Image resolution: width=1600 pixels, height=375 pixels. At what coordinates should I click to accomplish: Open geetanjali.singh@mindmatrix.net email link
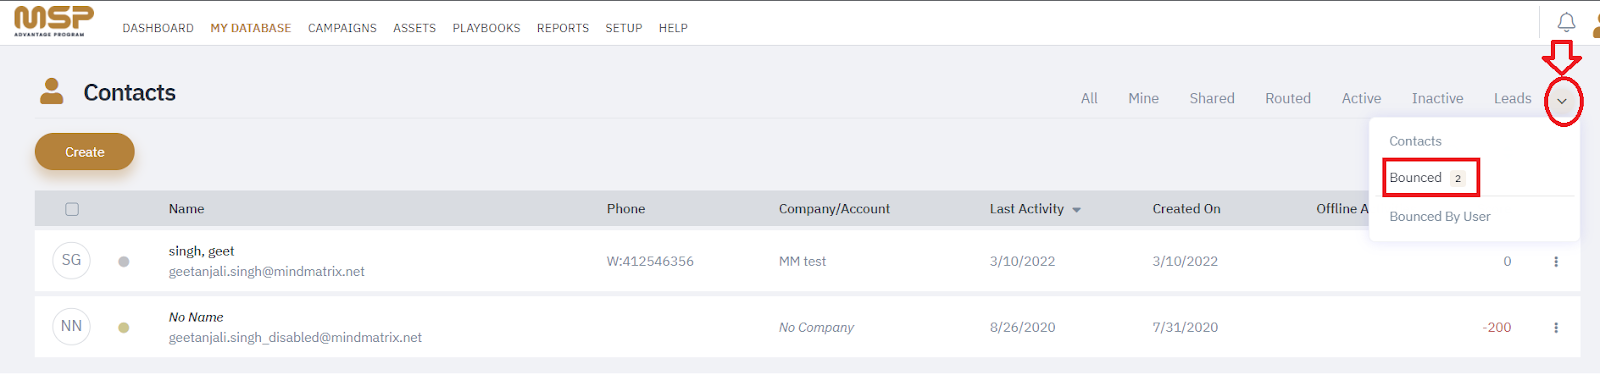[267, 271]
